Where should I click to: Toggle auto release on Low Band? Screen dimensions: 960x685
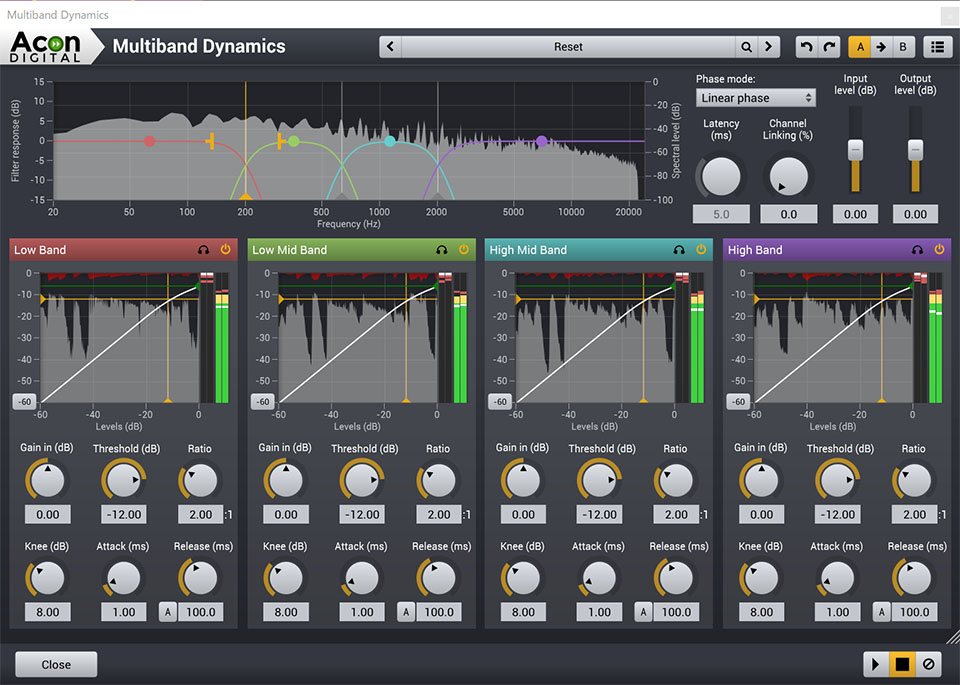pyautogui.click(x=168, y=612)
